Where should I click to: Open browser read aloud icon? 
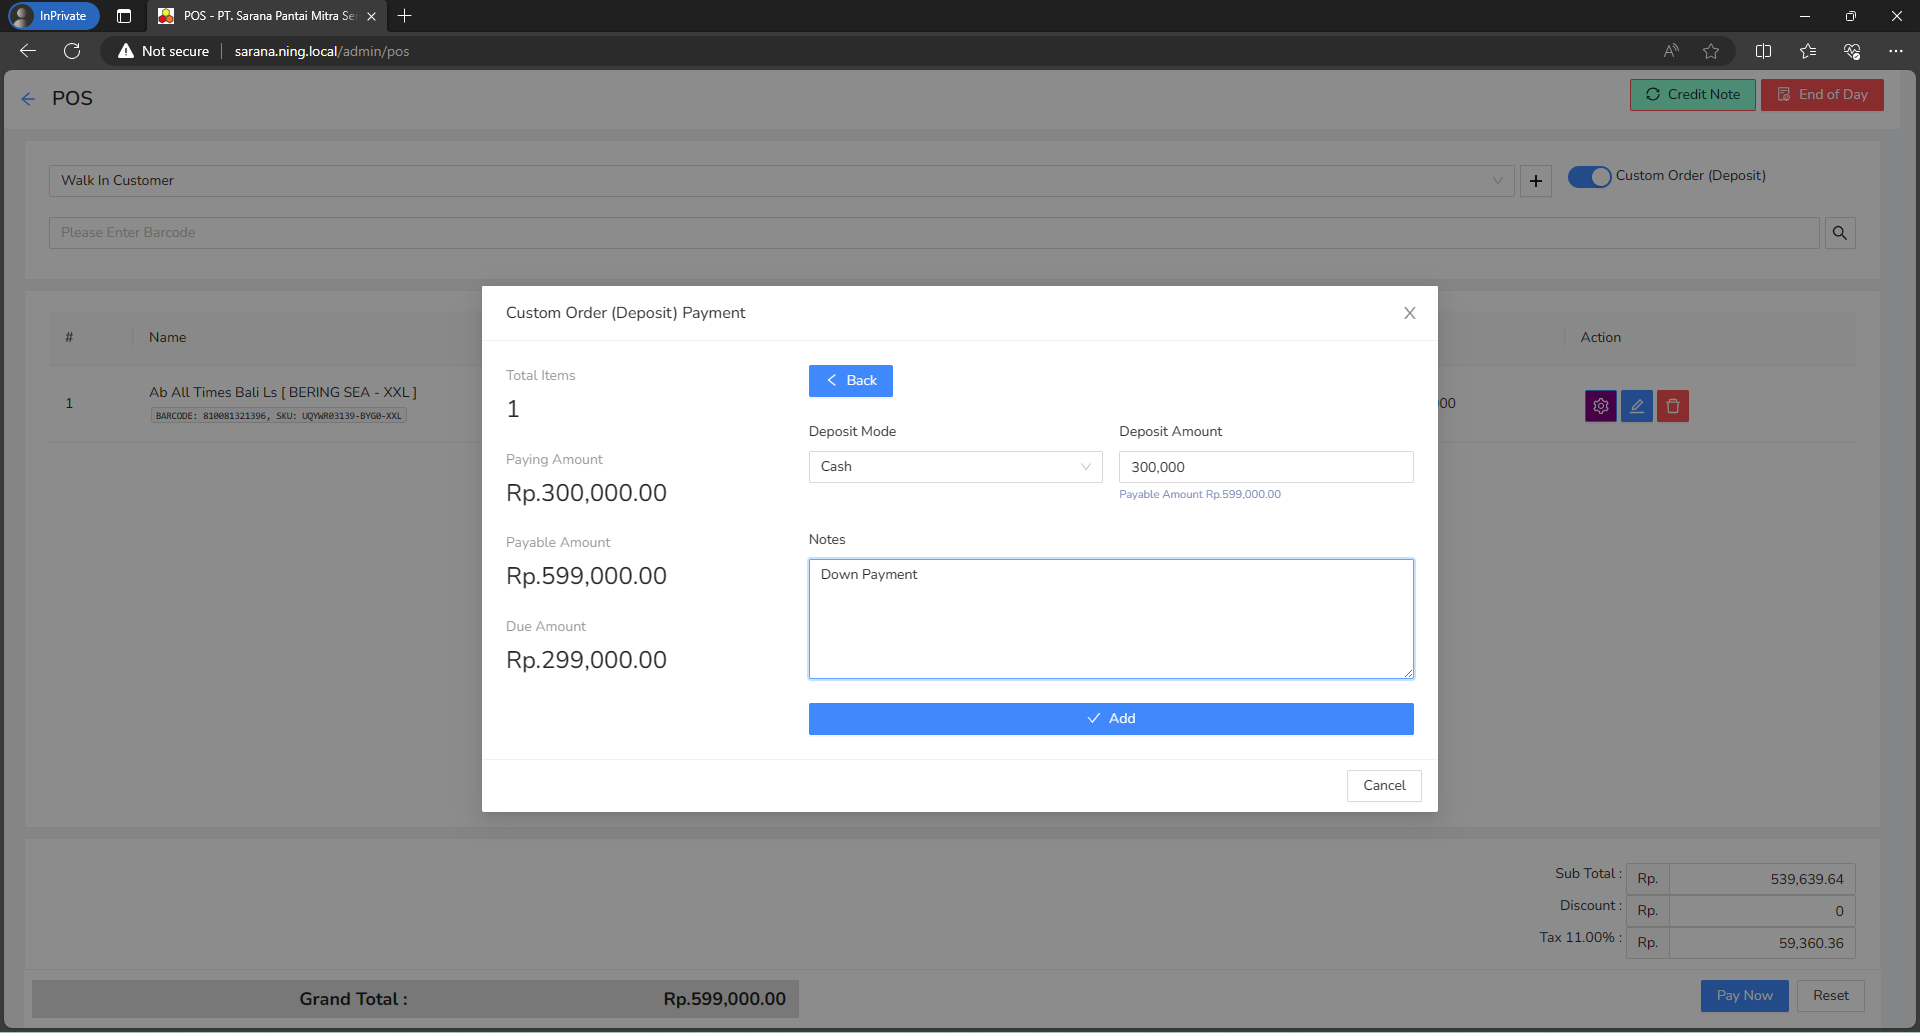pos(1671,51)
